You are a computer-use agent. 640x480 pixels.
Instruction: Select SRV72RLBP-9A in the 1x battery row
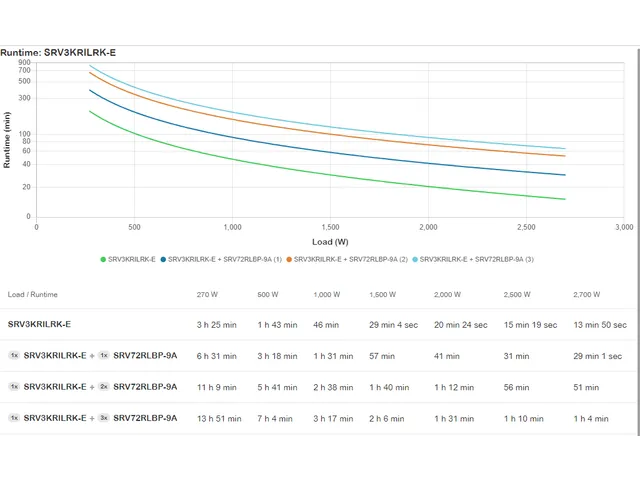point(145,356)
